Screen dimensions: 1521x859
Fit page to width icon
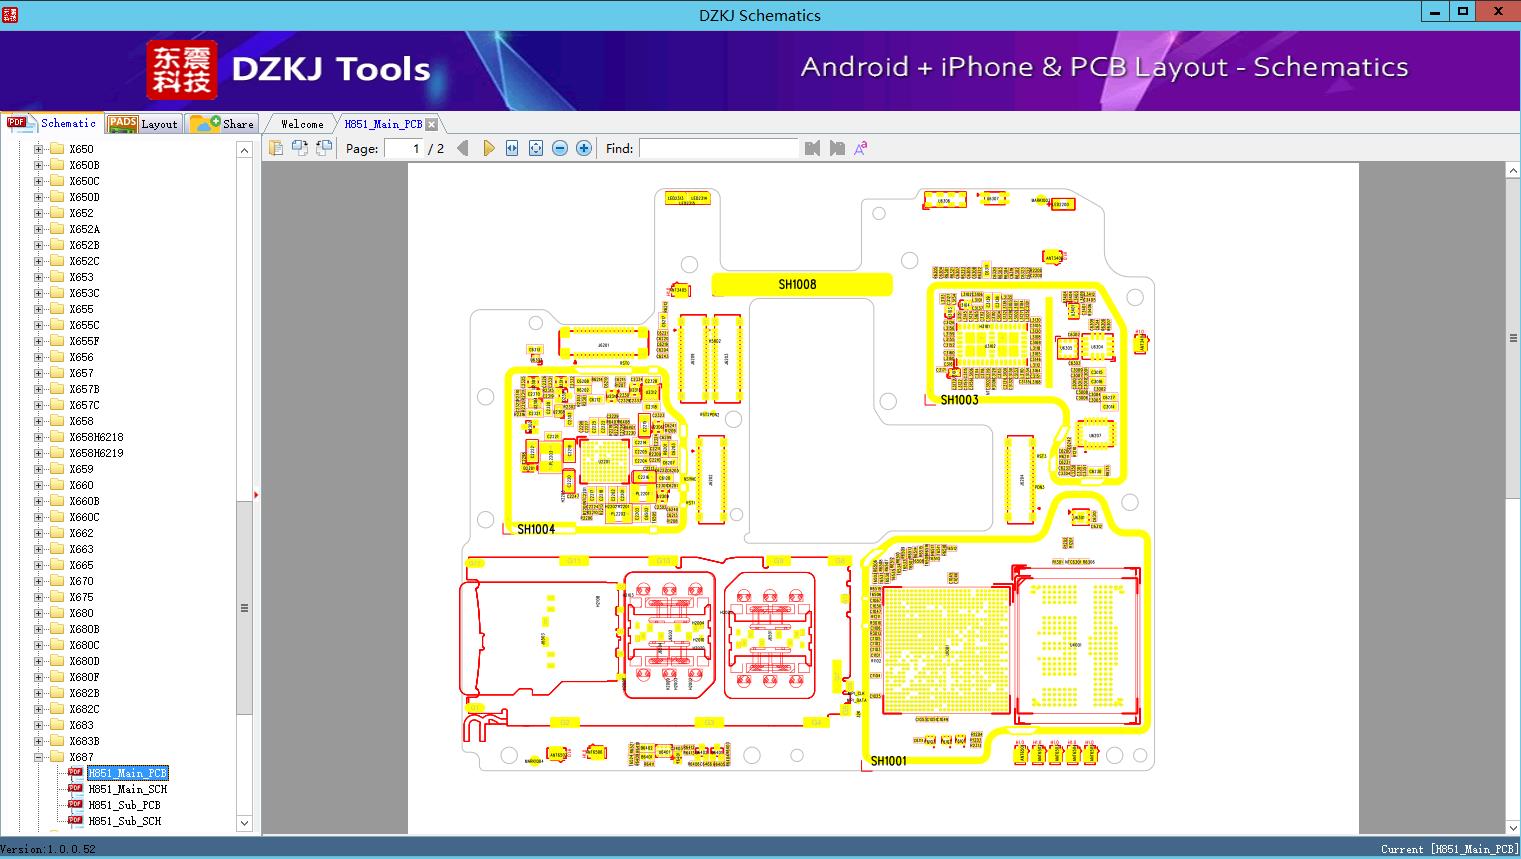pyautogui.click(x=512, y=148)
